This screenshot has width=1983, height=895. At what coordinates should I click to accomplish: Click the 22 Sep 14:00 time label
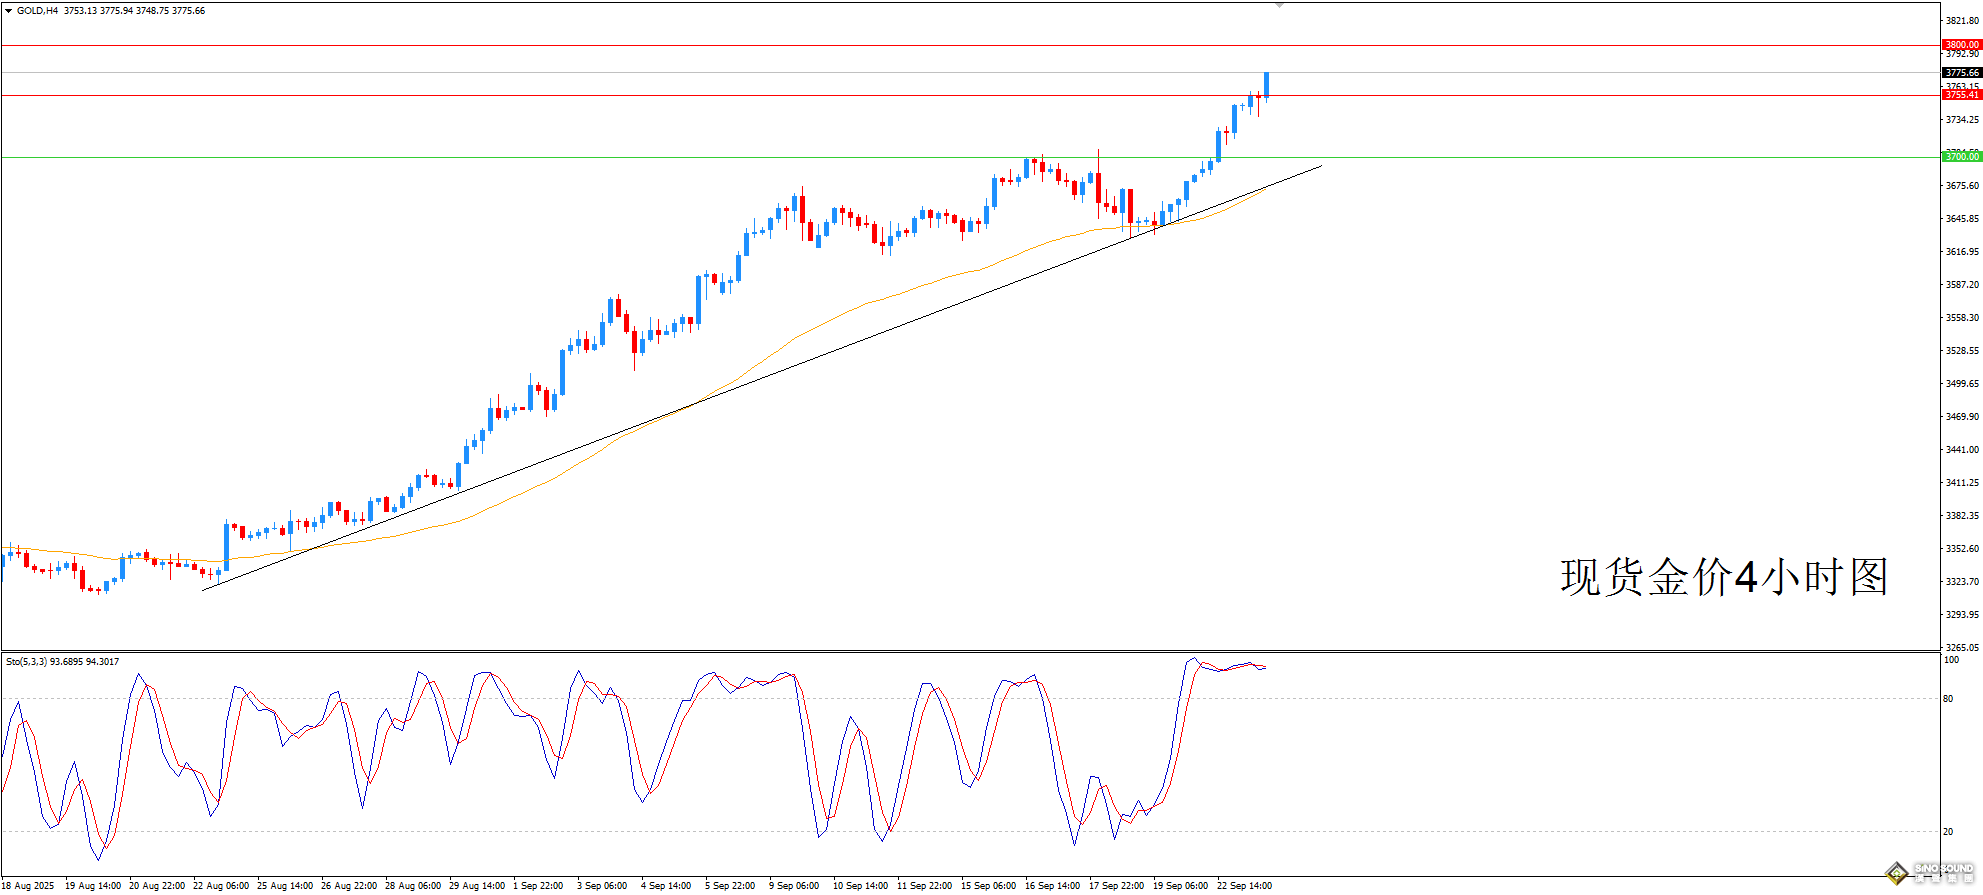1244,886
